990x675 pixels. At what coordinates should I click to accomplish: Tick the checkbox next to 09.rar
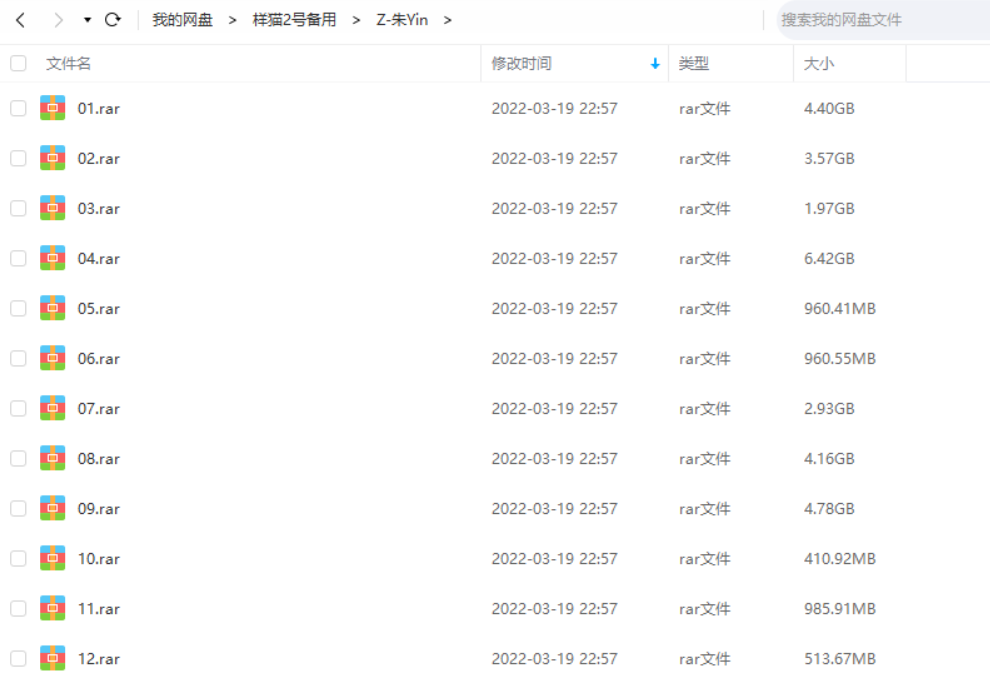point(18,508)
